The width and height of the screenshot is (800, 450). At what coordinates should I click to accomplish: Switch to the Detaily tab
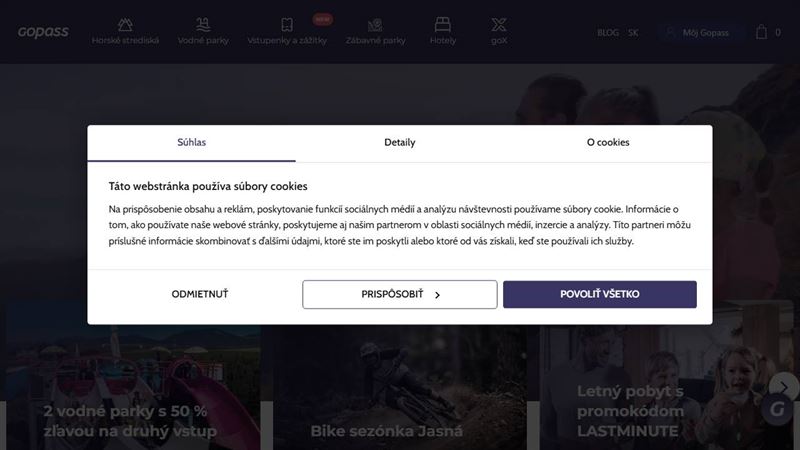[399, 143]
